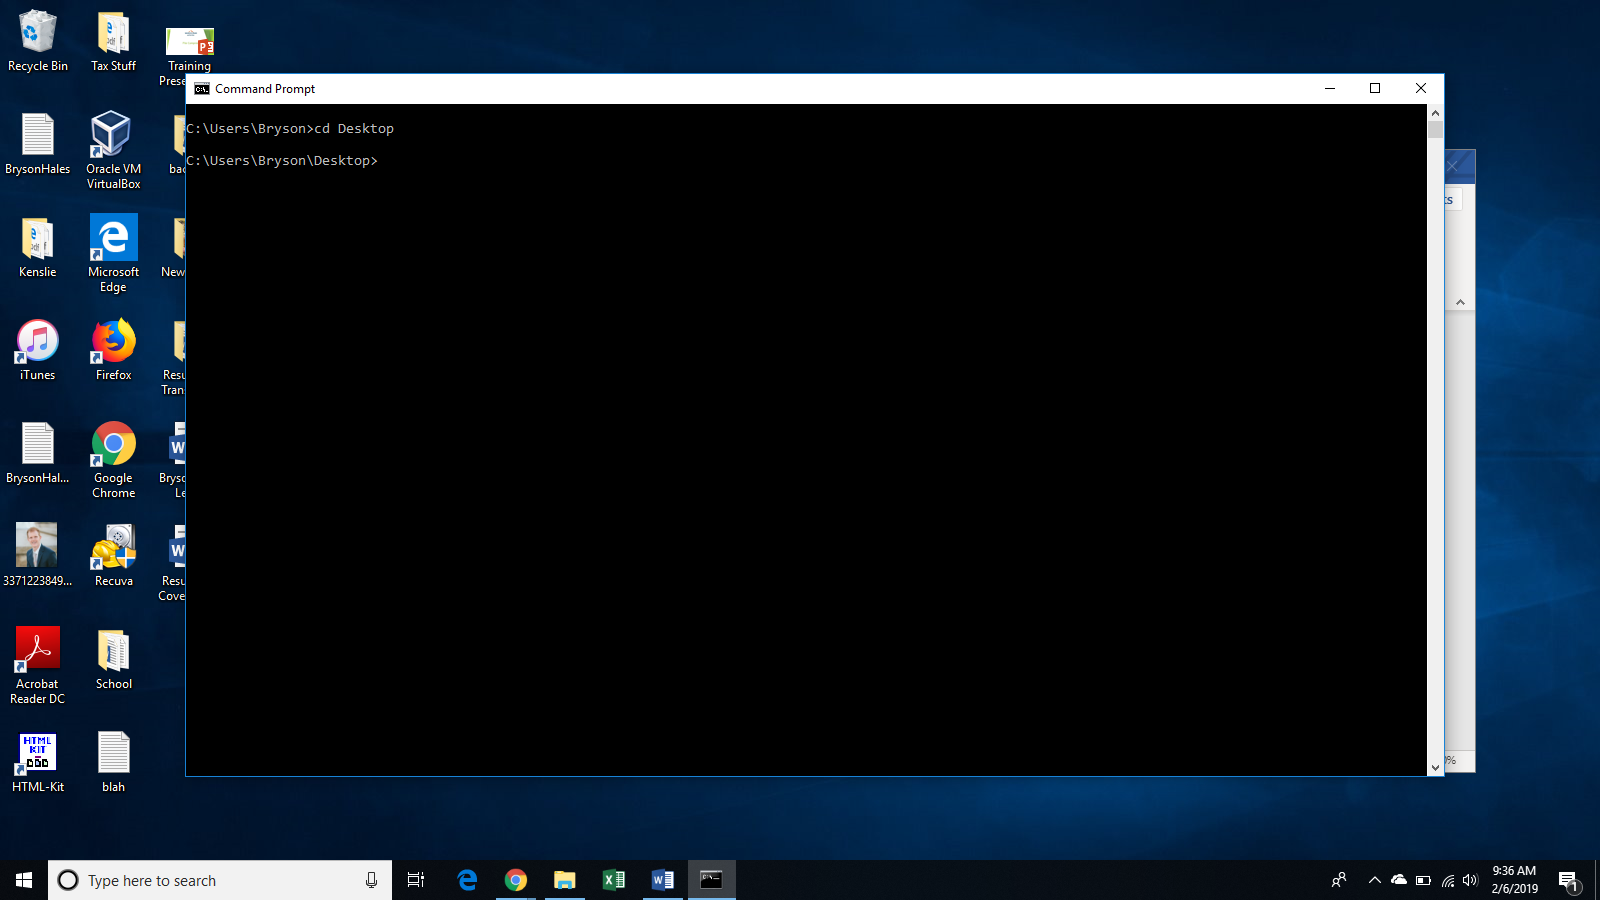This screenshot has width=1600, height=900.
Task: Switch to Excel on the taskbar
Action: click(614, 880)
